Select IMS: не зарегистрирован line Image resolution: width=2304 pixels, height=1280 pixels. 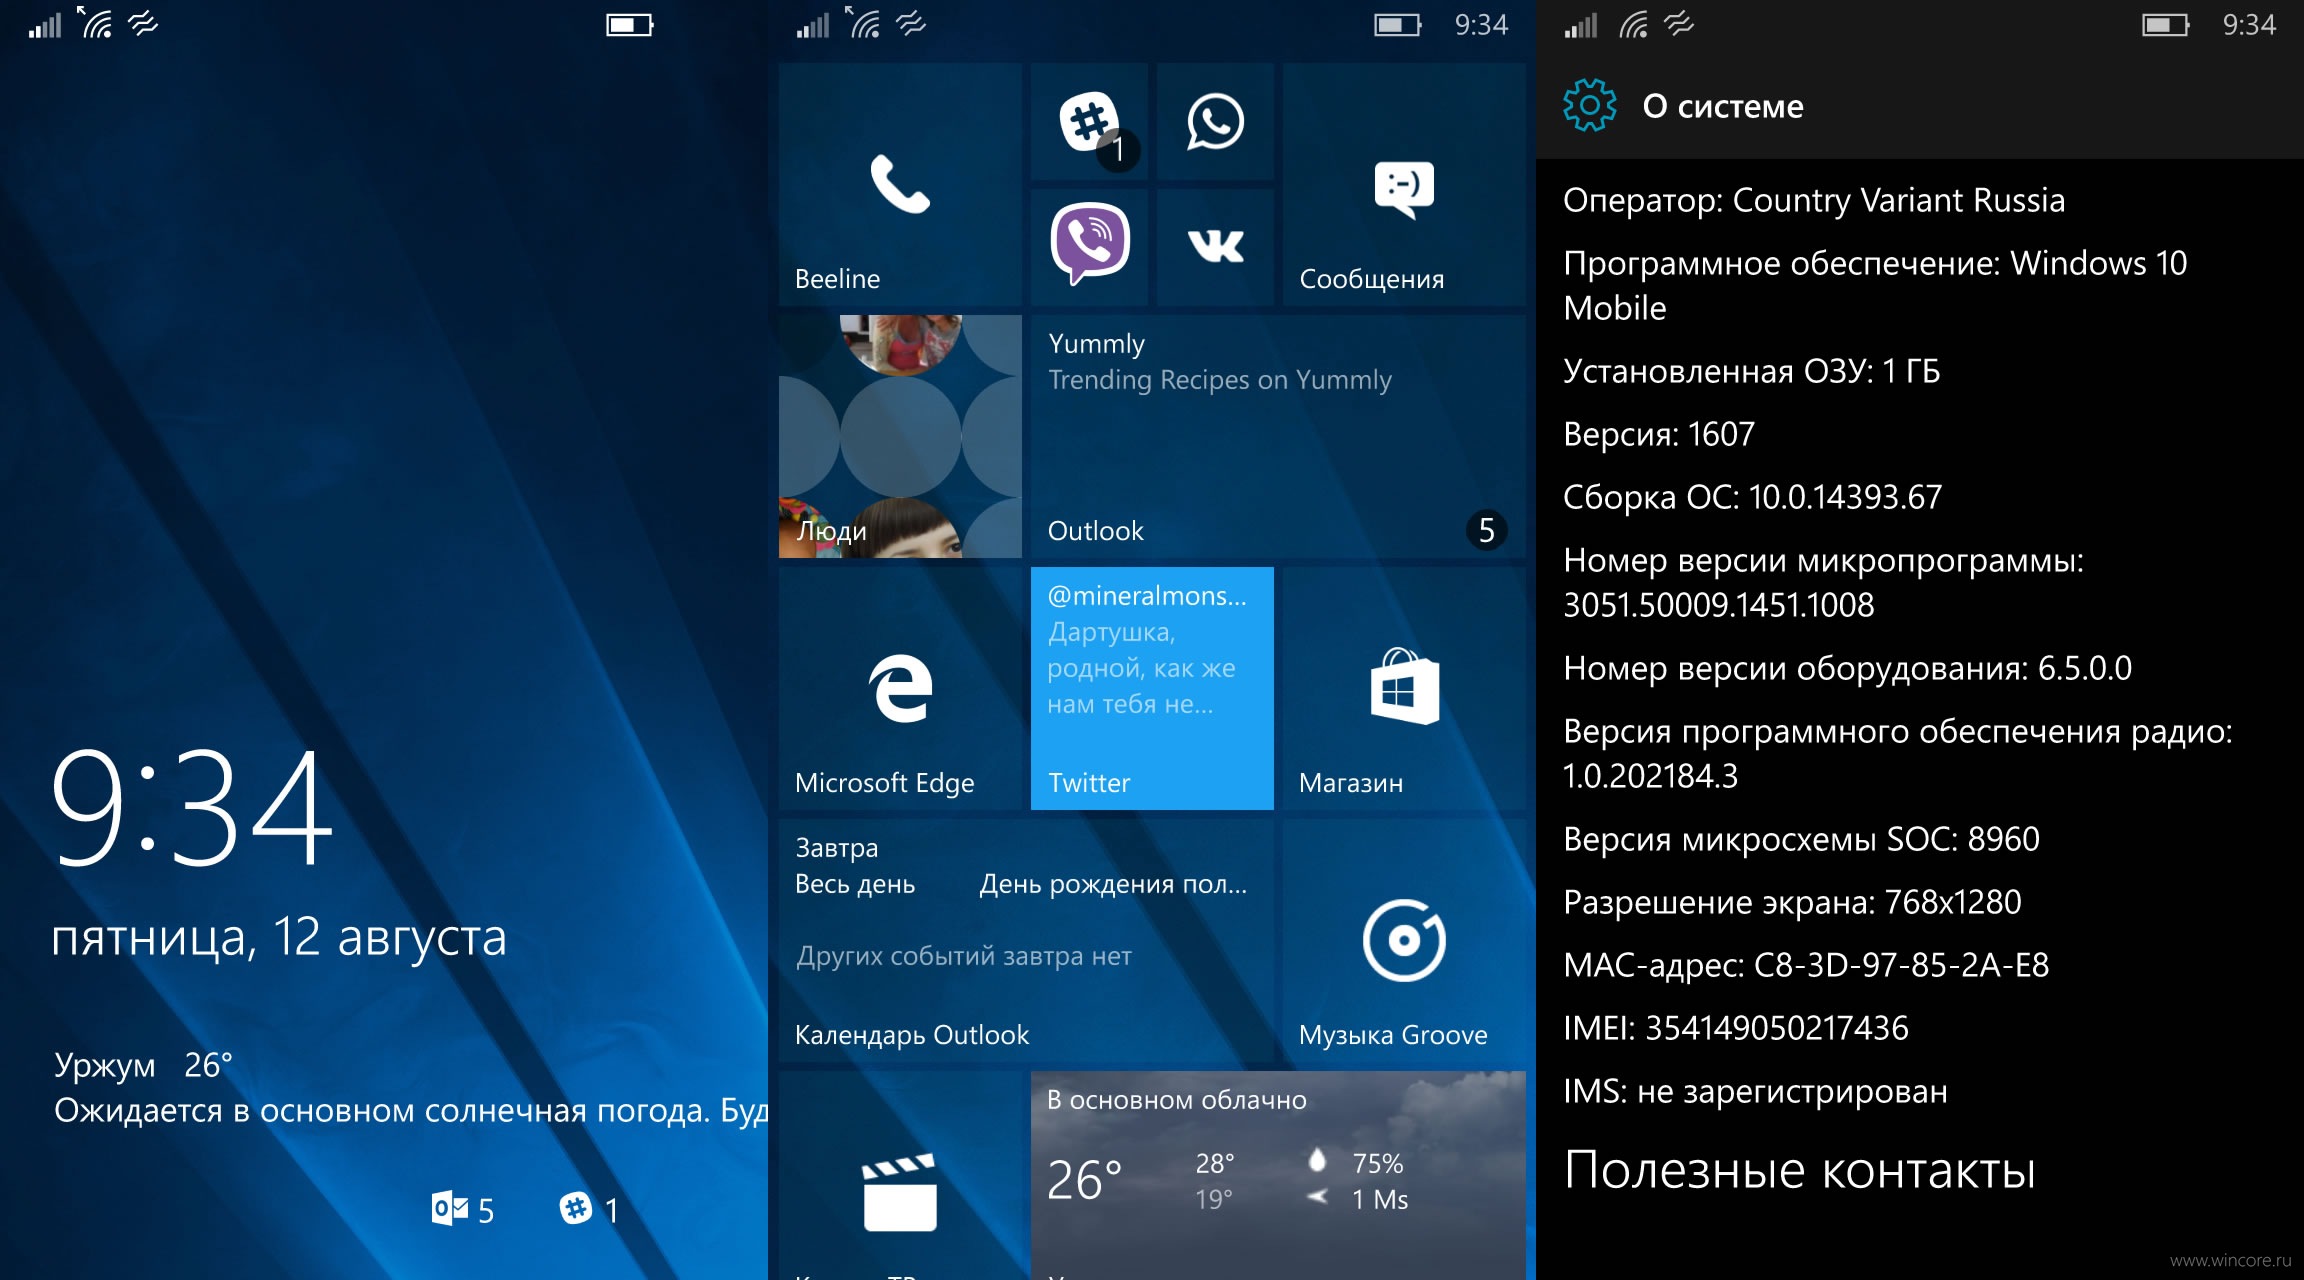point(1755,1091)
